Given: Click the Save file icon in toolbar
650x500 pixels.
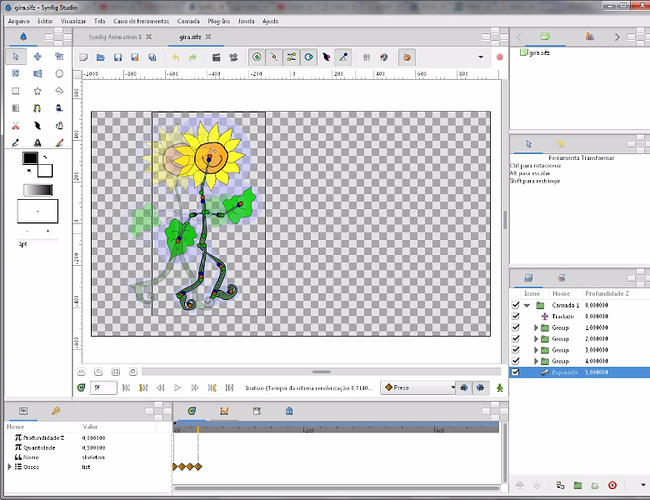Looking at the screenshot, I should coord(118,57).
